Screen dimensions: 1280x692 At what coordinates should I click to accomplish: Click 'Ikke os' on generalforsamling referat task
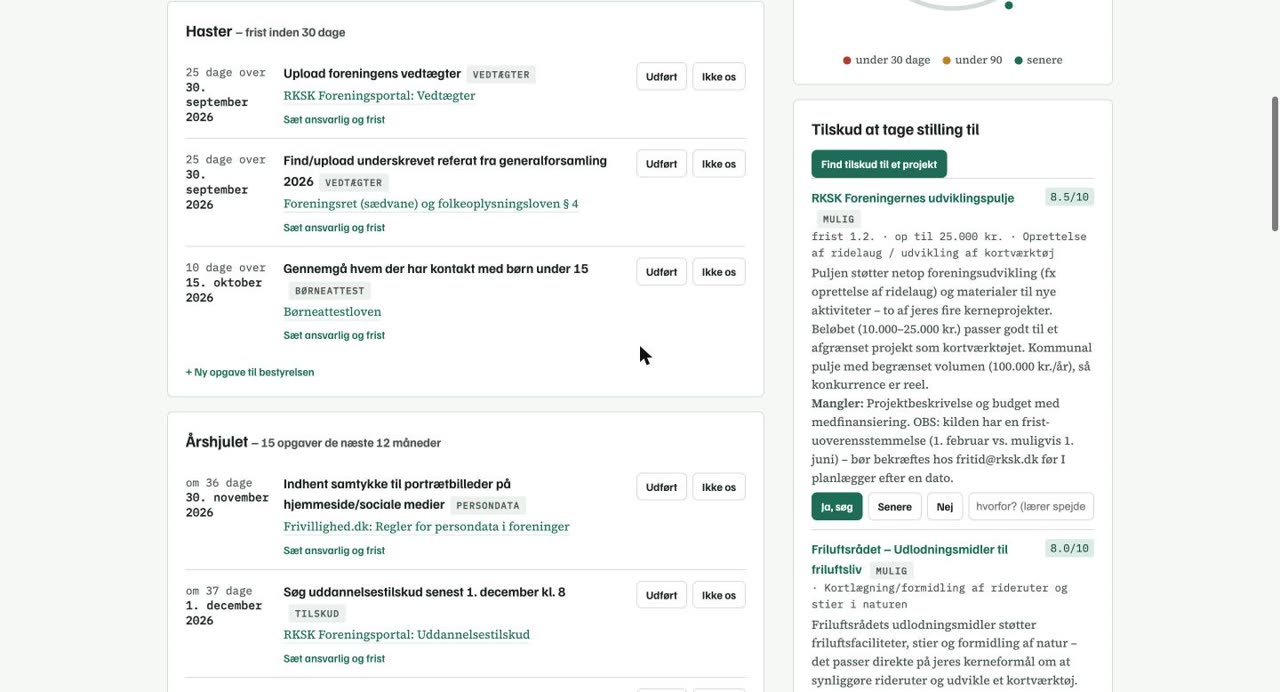[719, 164]
